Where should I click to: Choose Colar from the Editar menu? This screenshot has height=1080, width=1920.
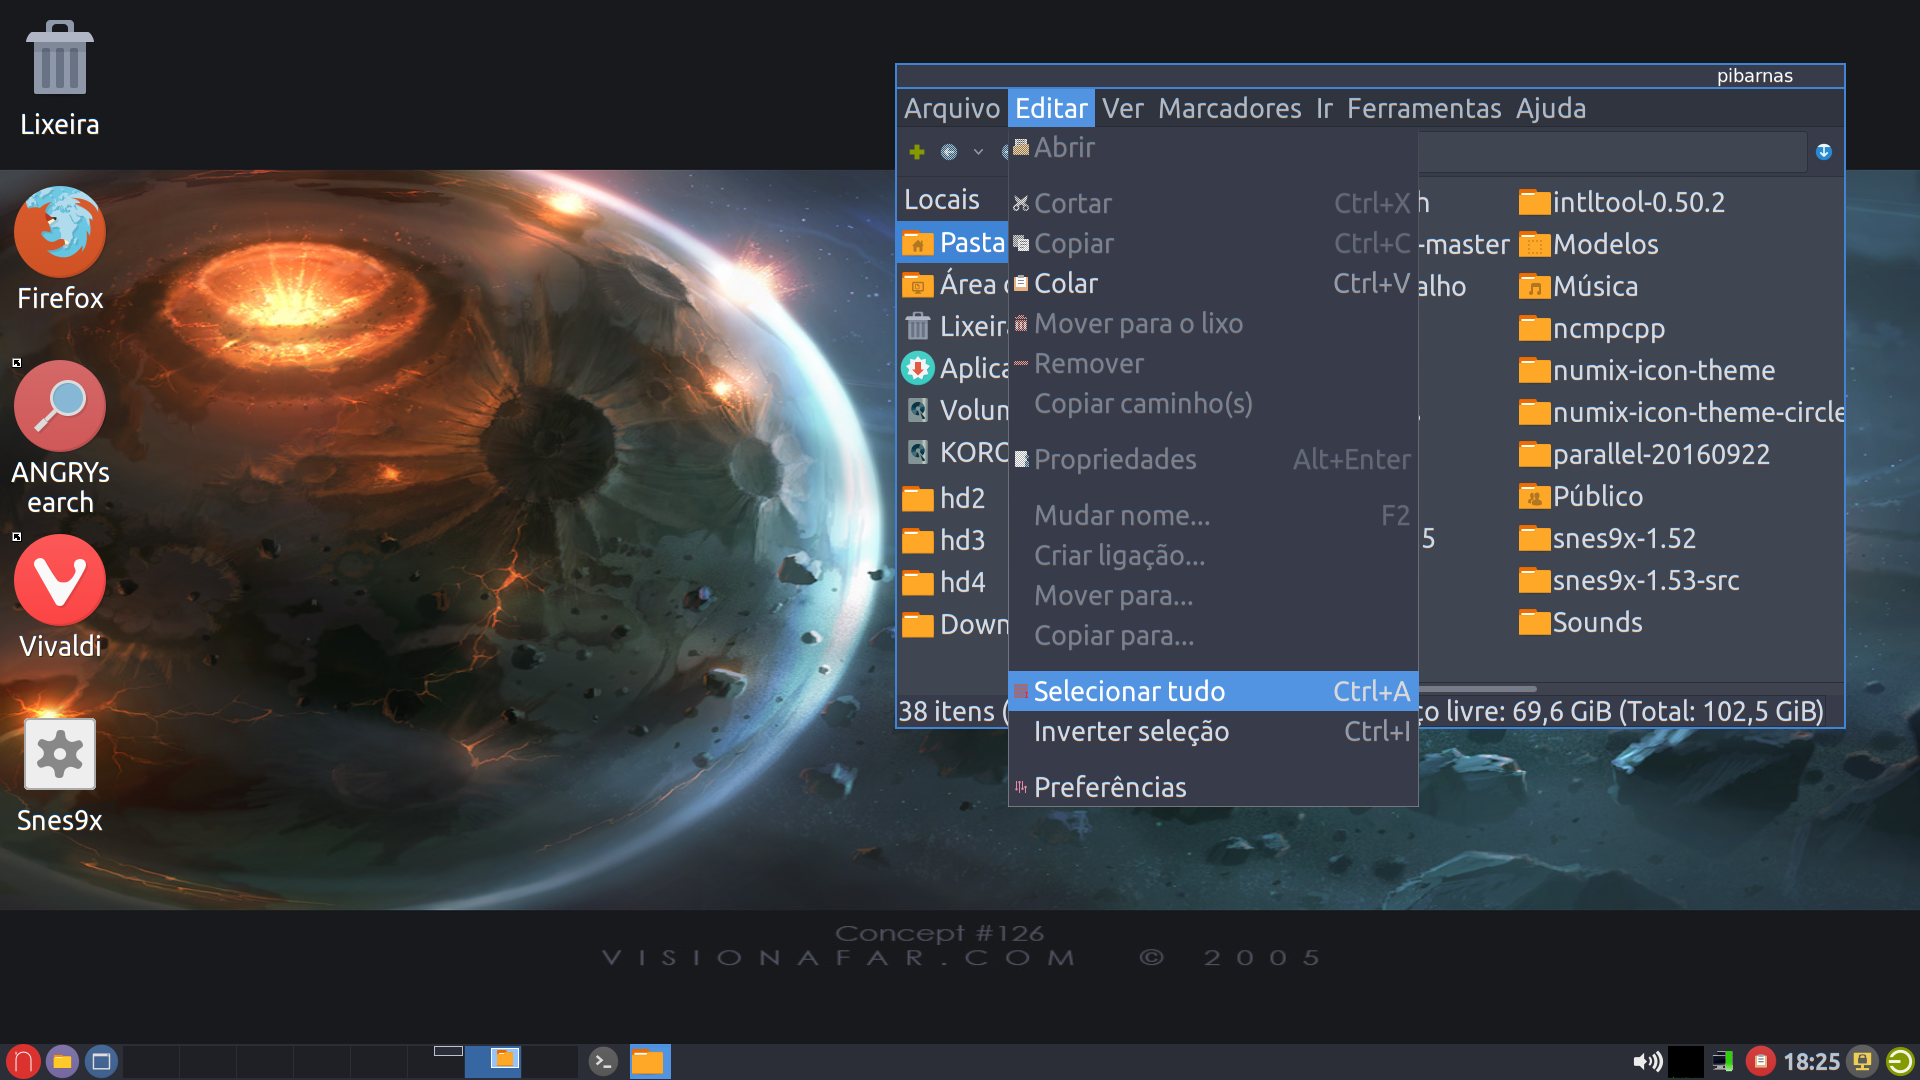pyautogui.click(x=1213, y=284)
